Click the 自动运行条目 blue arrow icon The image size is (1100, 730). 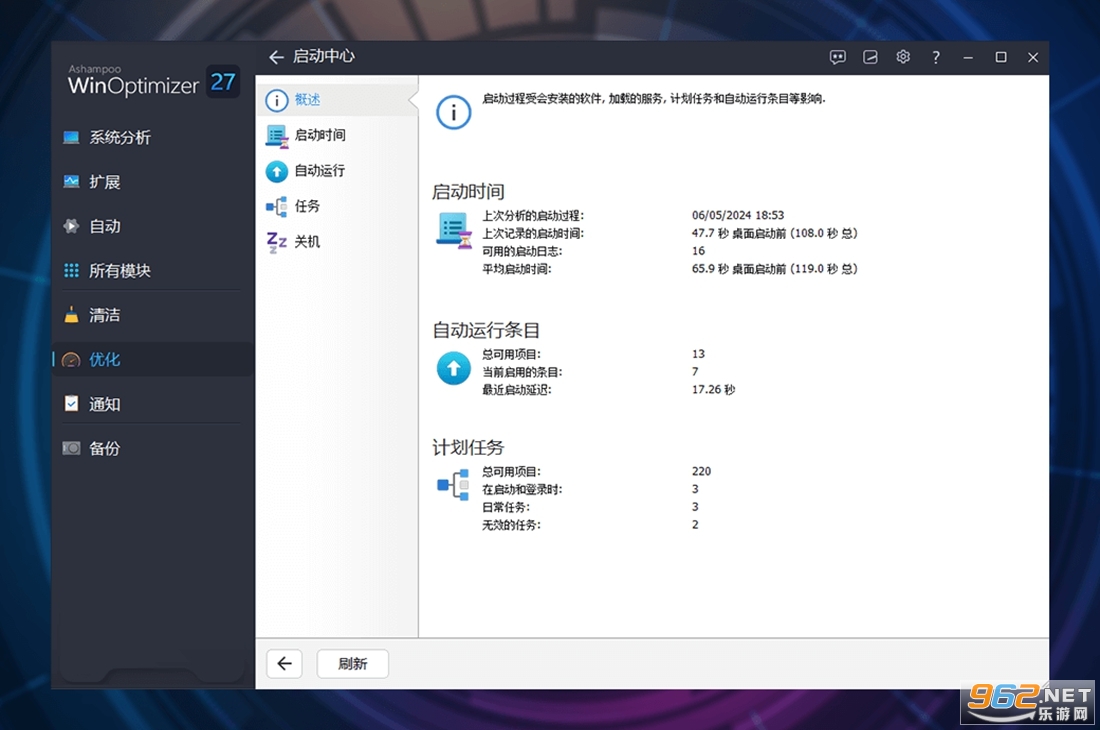[x=453, y=368]
